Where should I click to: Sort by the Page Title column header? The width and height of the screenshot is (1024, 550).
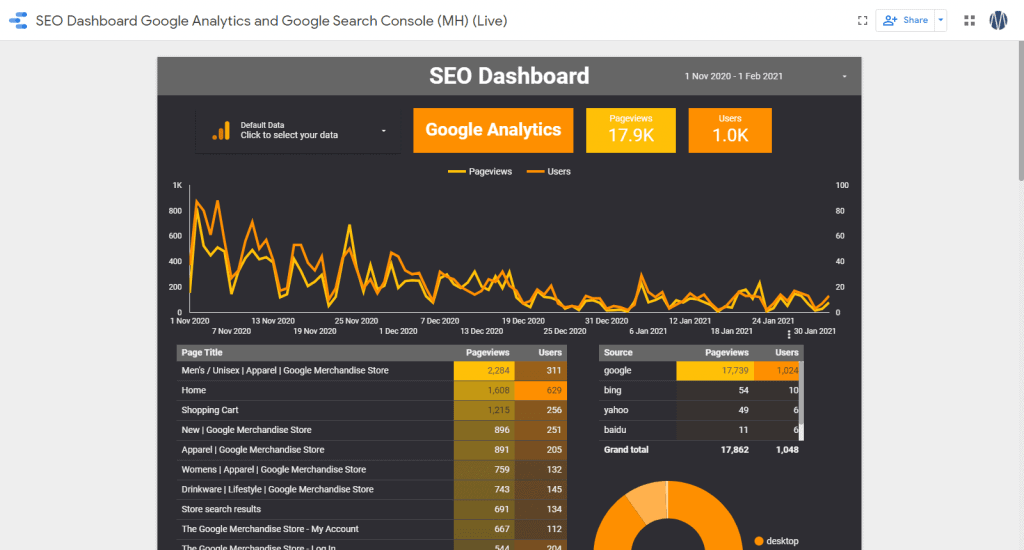tap(202, 353)
